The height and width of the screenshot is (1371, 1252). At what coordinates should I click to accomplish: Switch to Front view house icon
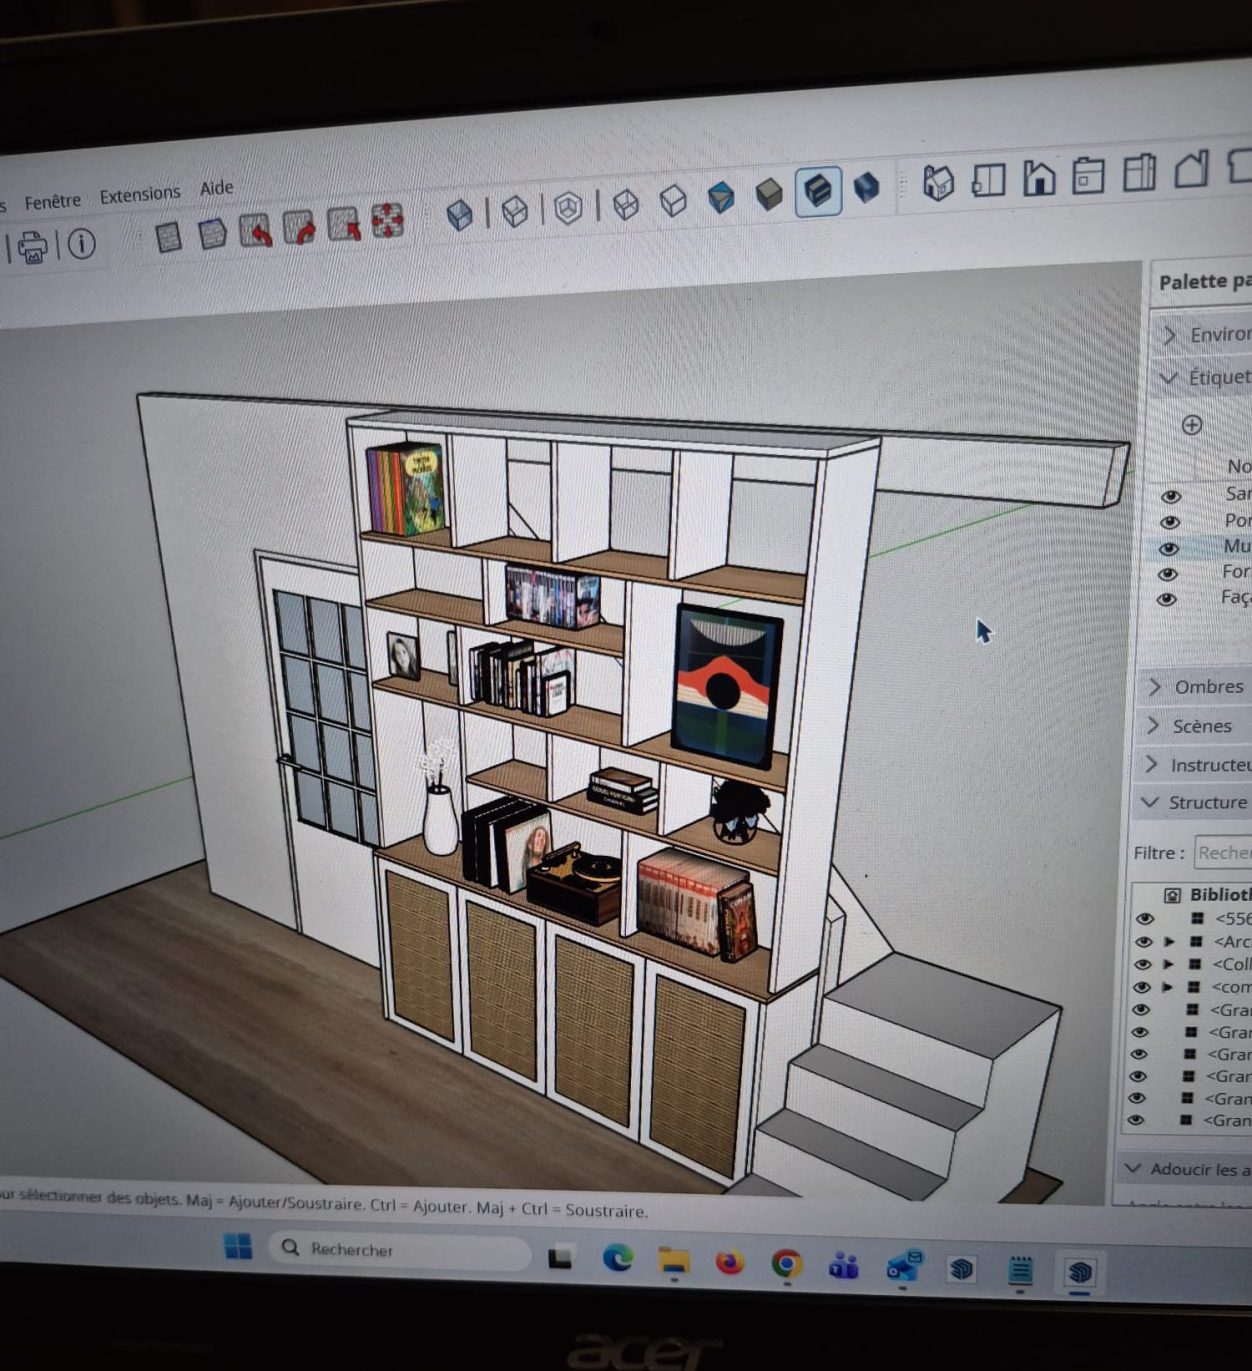click(x=1039, y=177)
